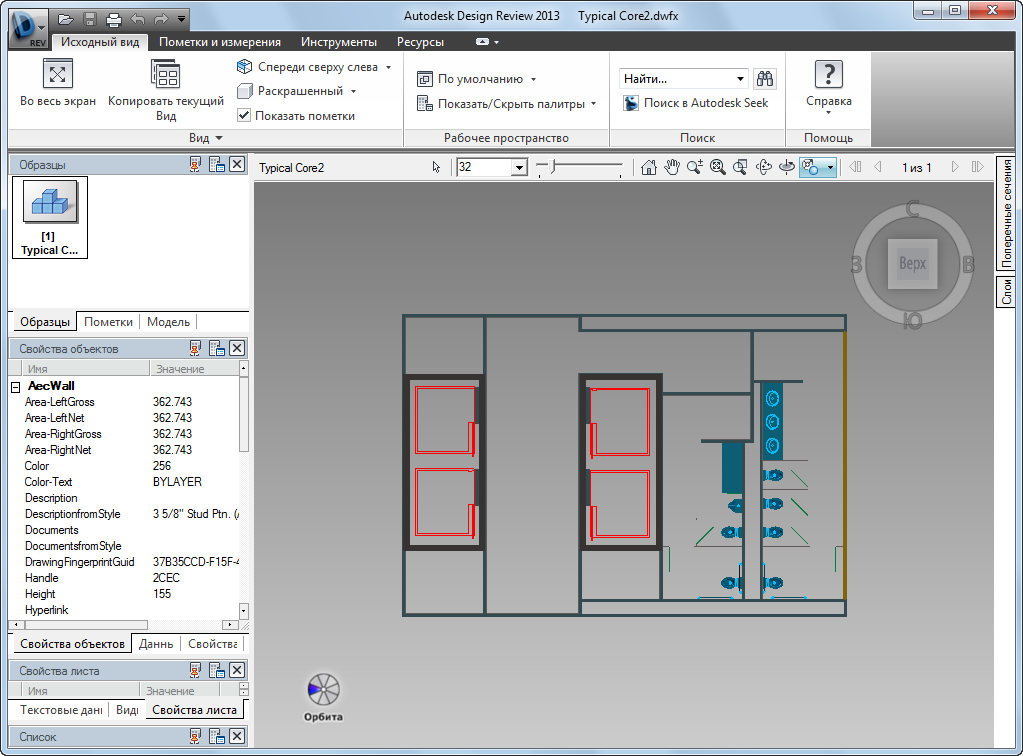Click the Home view icon
Screen dimensions: 1023x756
point(649,168)
